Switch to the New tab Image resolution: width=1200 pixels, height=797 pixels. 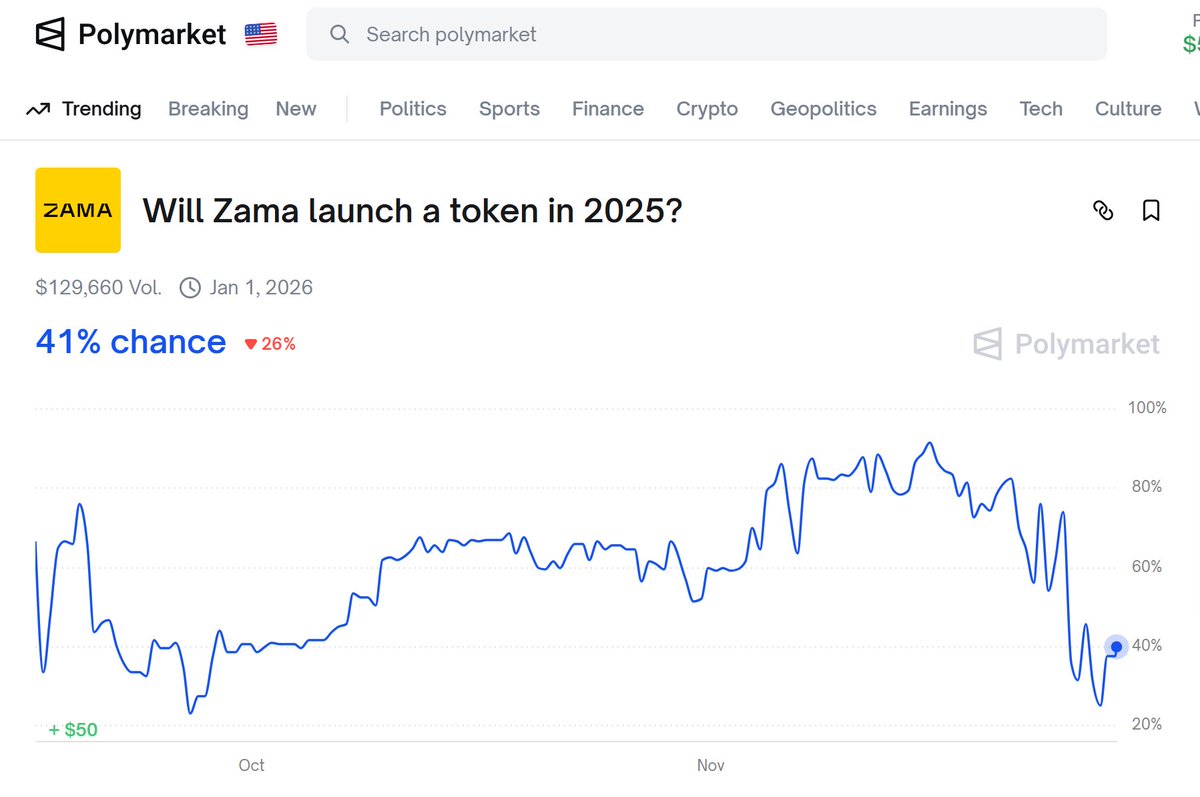point(296,109)
